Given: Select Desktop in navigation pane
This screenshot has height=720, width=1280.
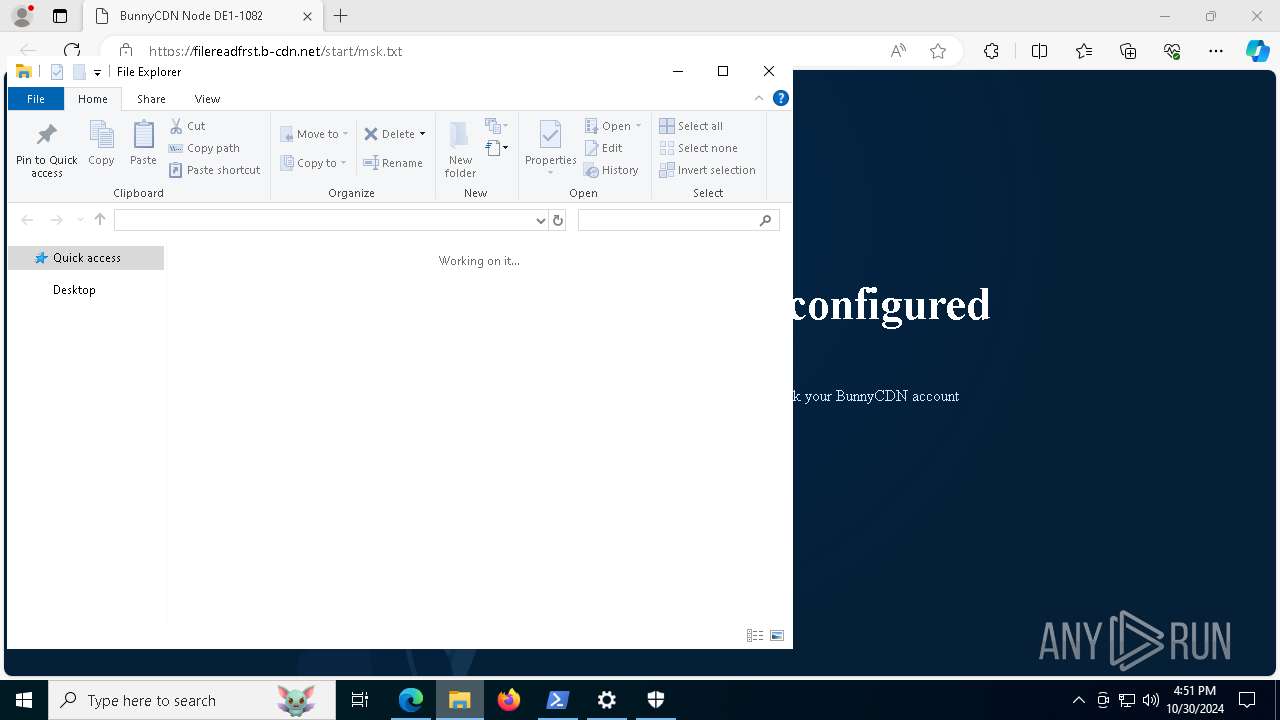Looking at the screenshot, I should tap(74, 290).
